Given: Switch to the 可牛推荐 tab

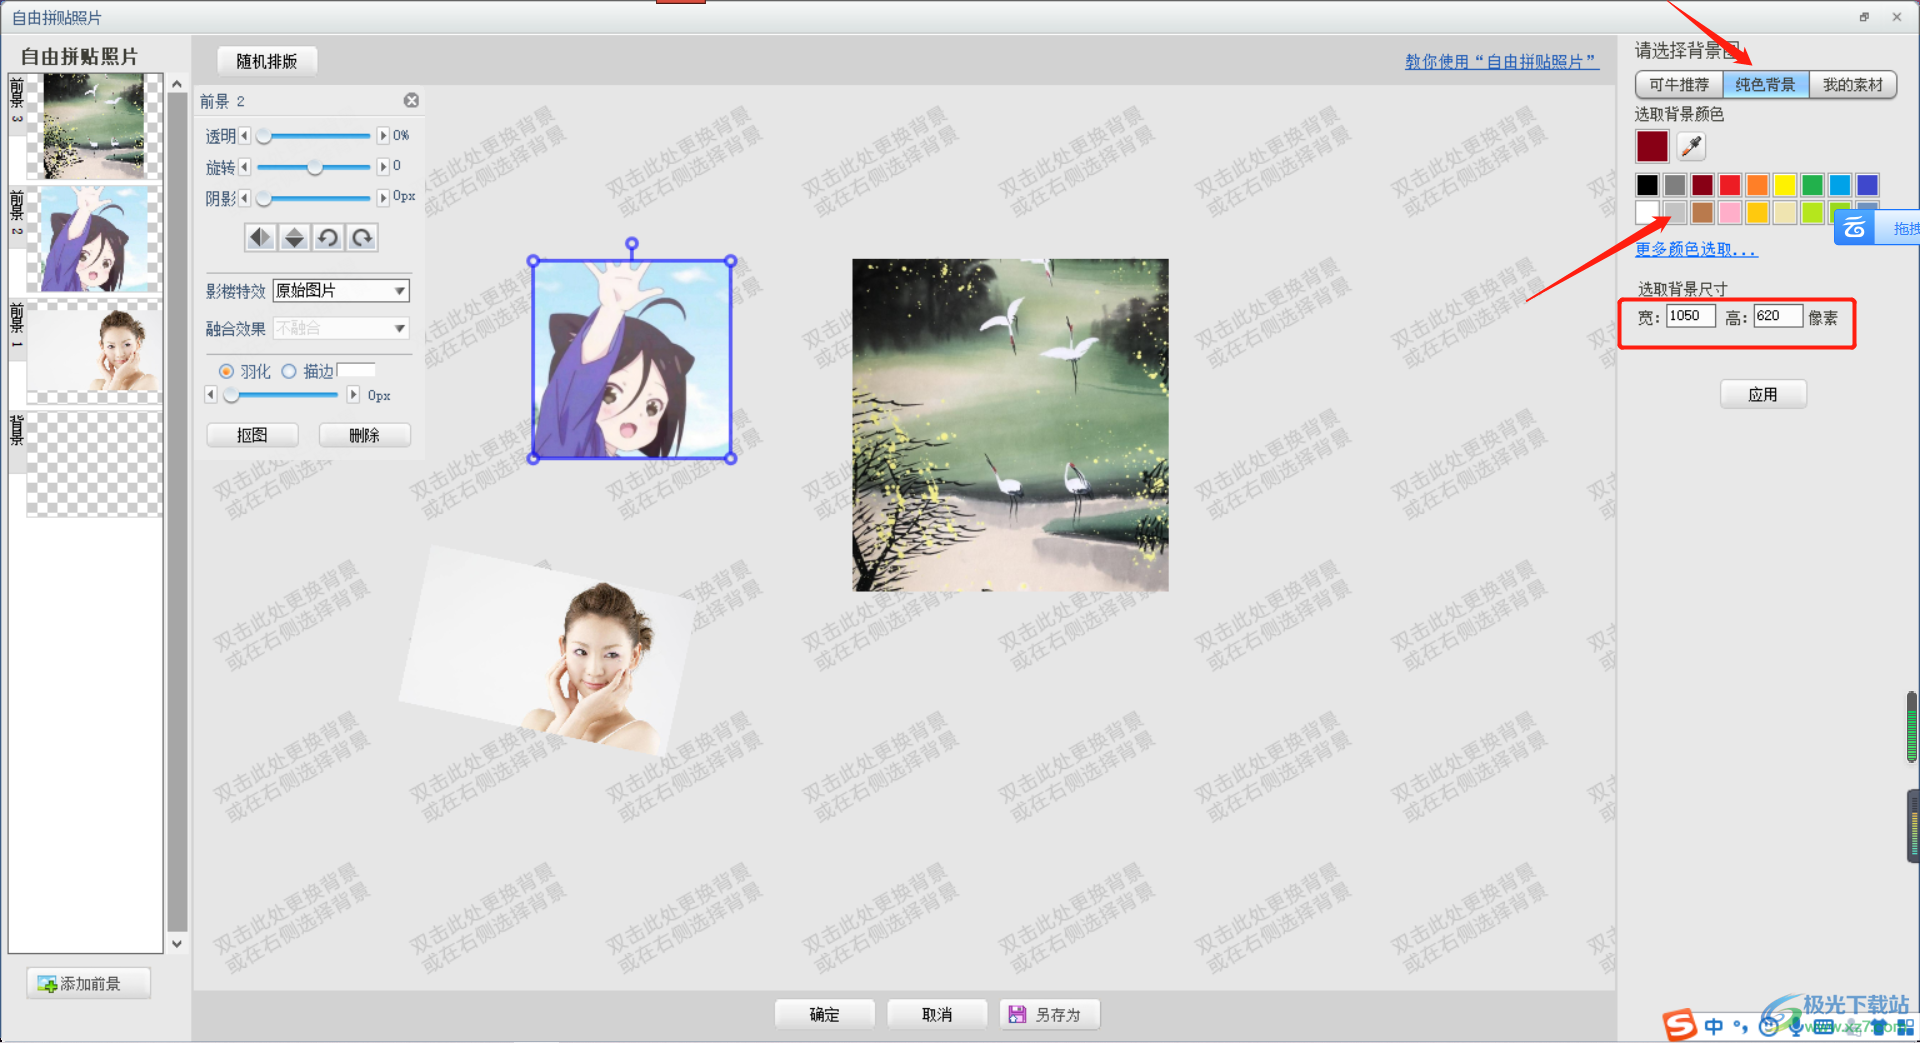Looking at the screenshot, I should 1679,85.
